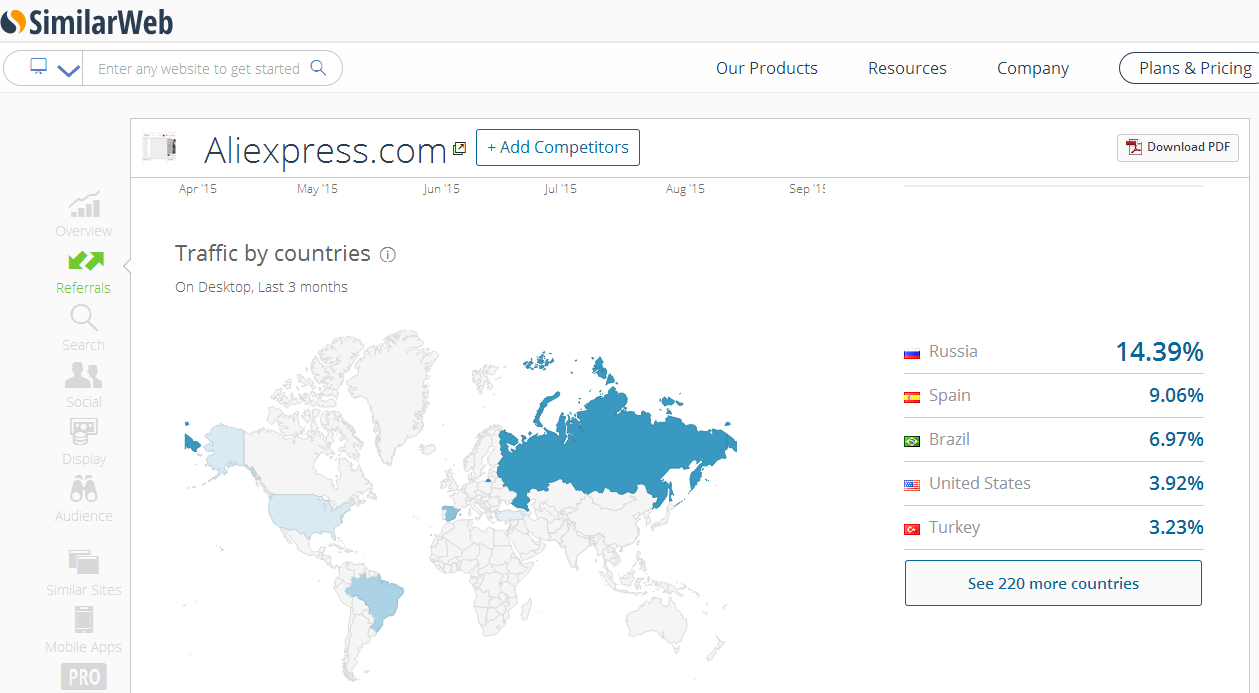Click the Aliexpress.com page title
This screenshot has height=693, width=1259.
(x=325, y=150)
